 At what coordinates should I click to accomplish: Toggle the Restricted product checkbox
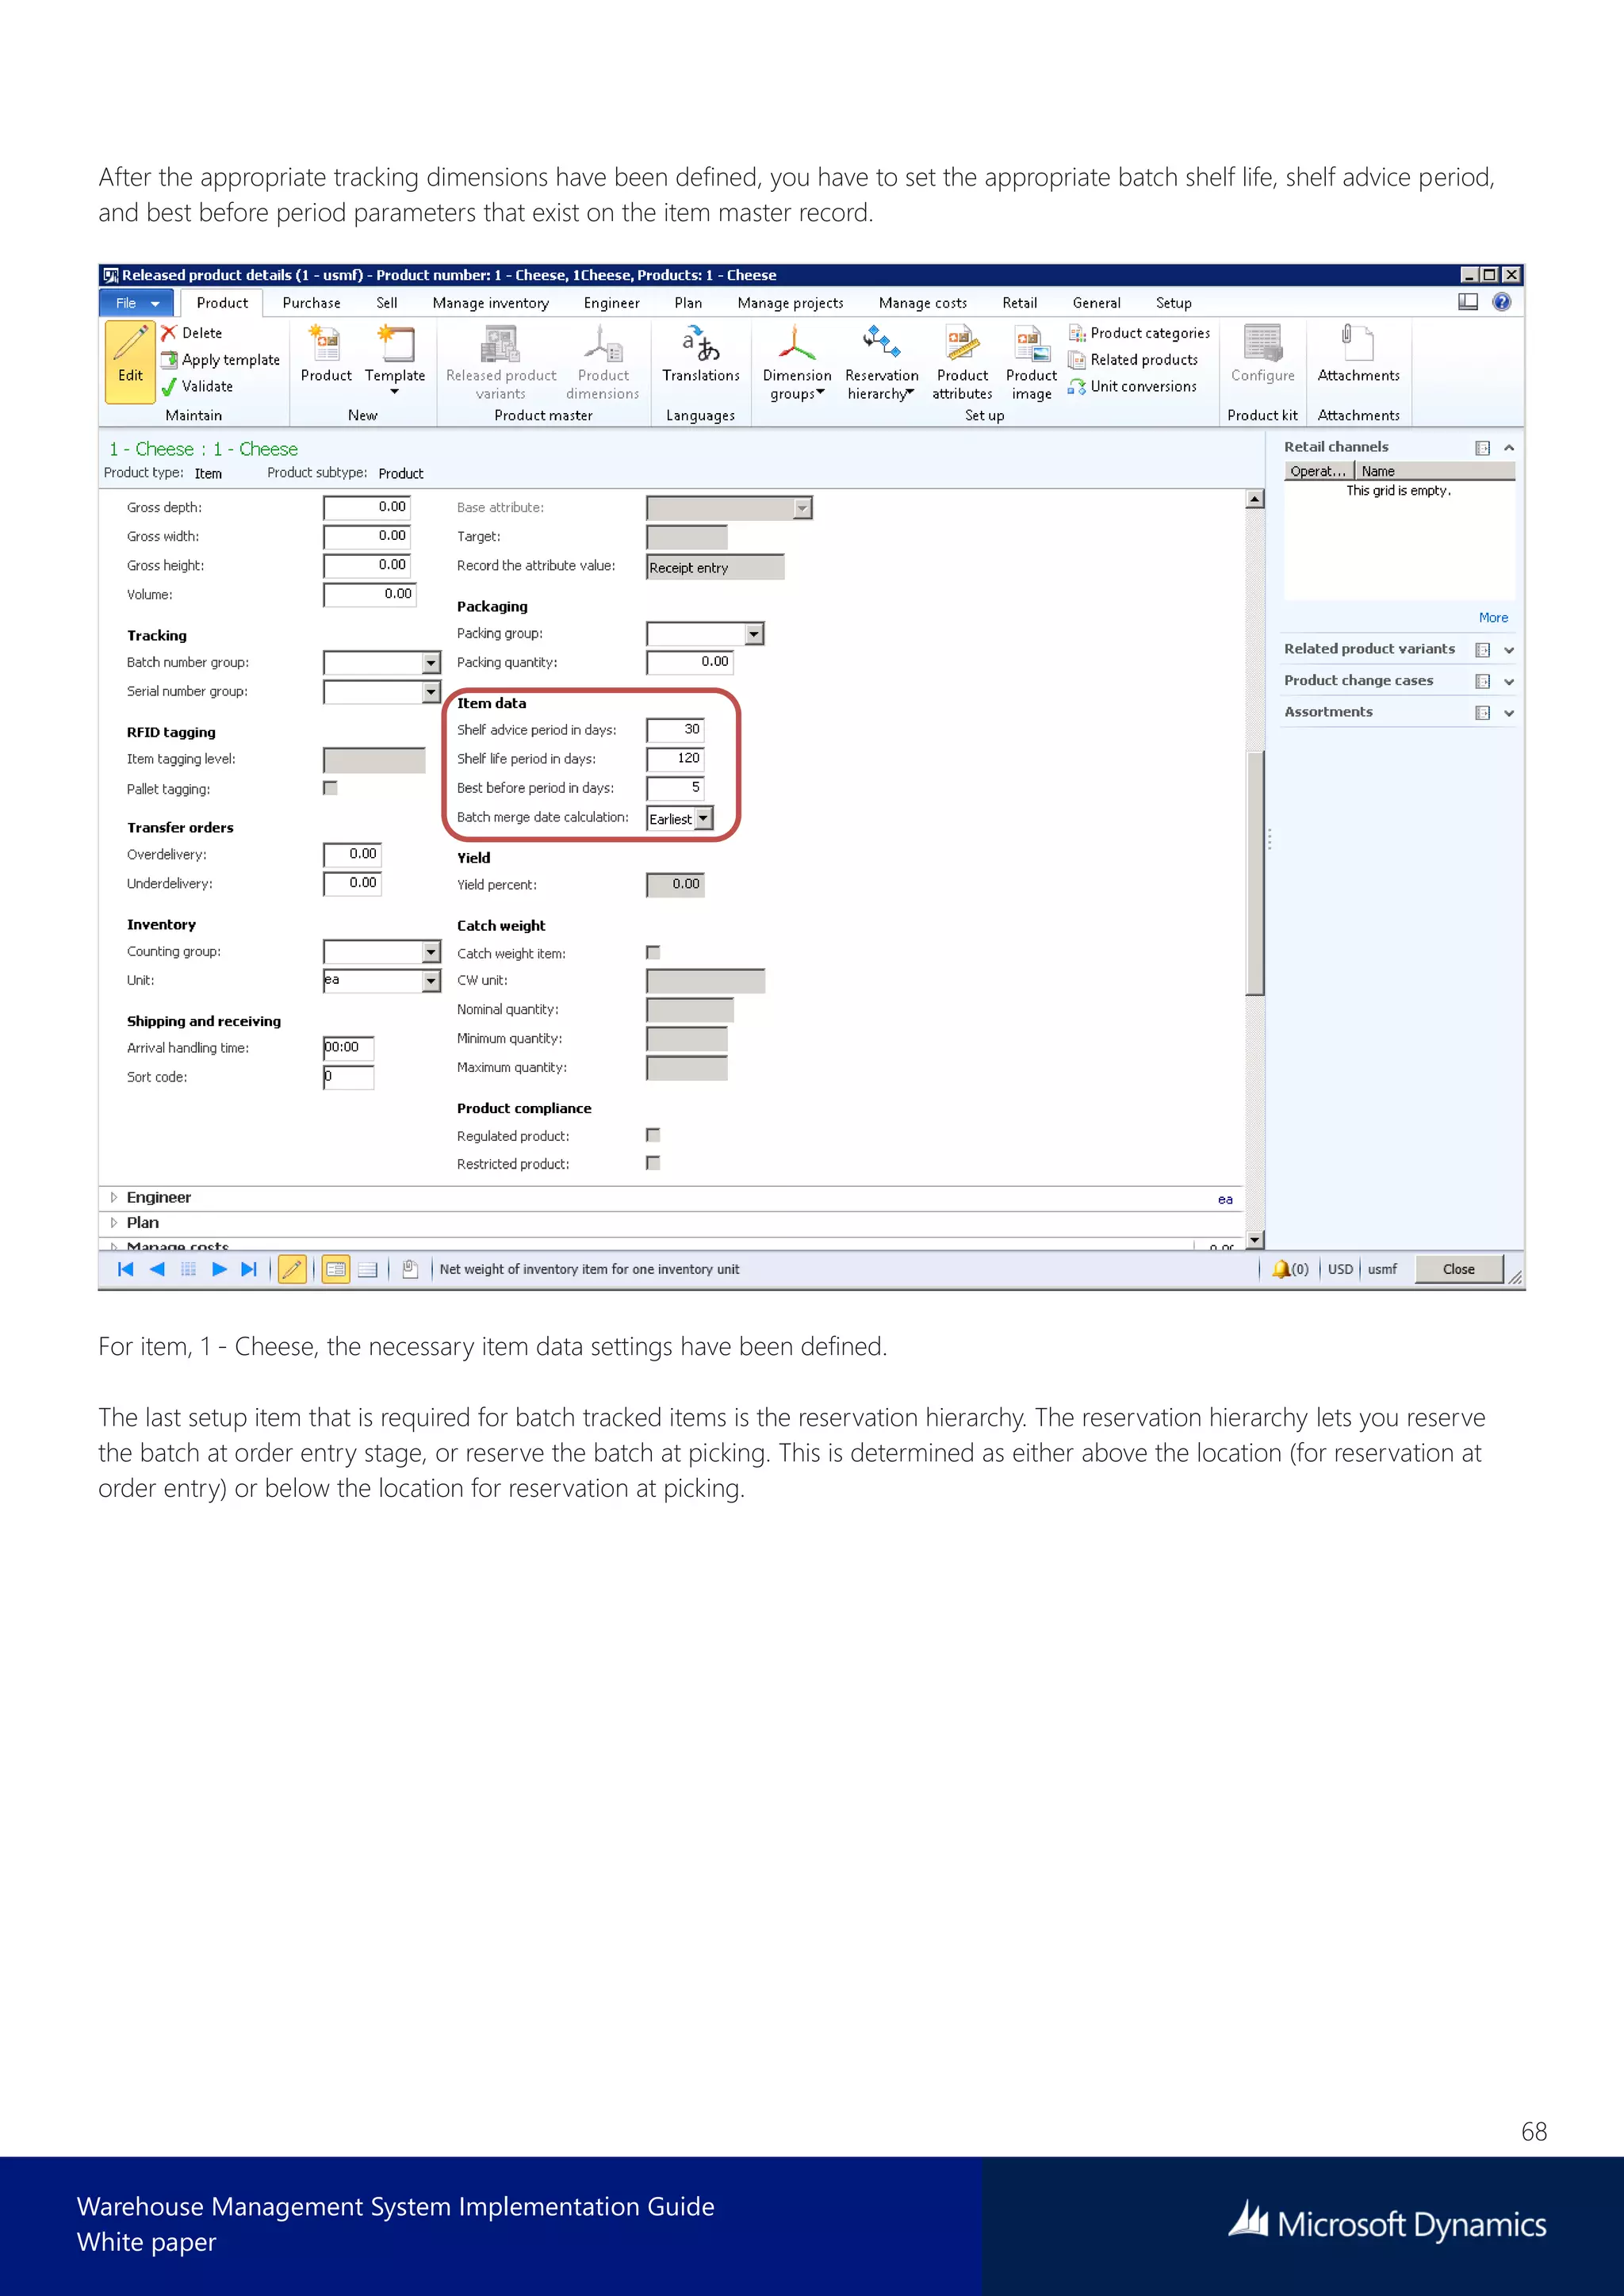[653, 1163]
